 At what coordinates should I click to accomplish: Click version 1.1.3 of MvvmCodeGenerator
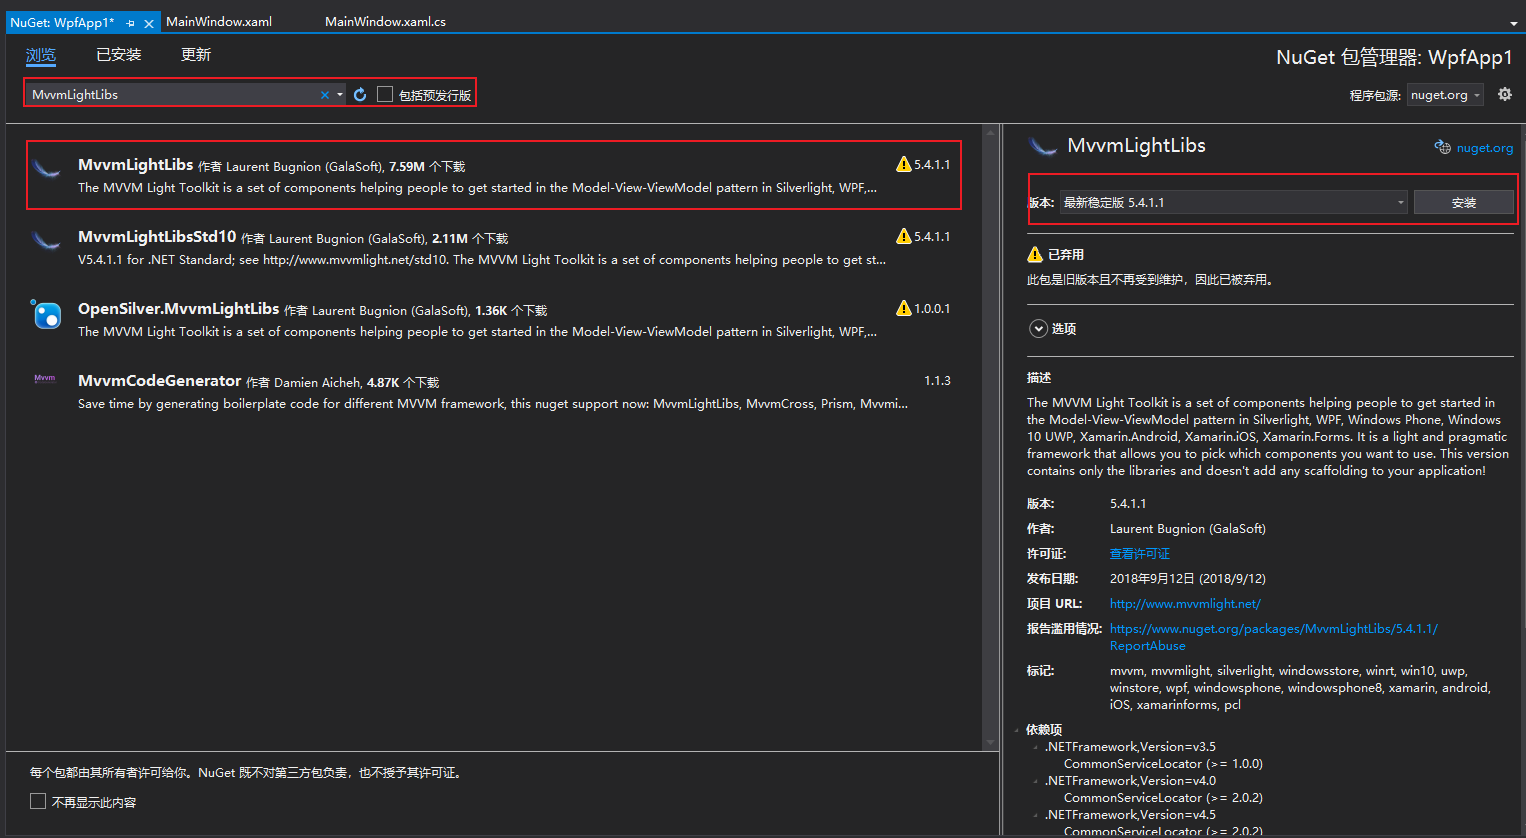[x=937, y=381]
